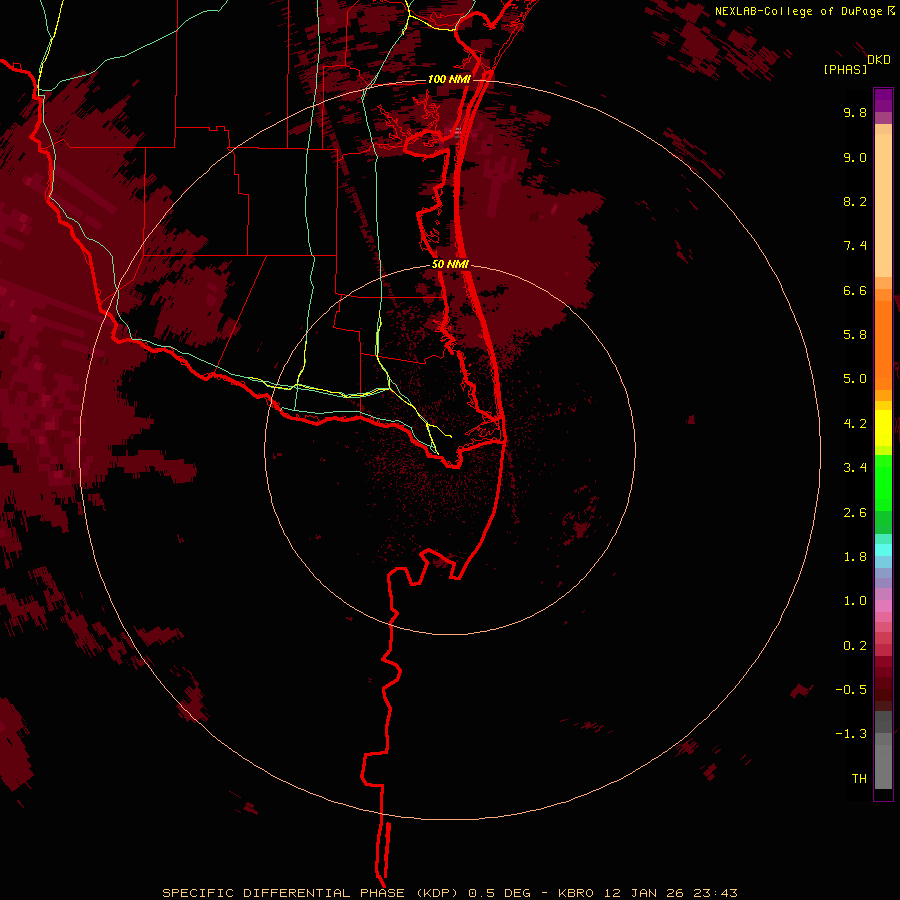Pick the pale peach color bar segment
The width and height of the screenshot is (900, 900).
coord(883,205)
